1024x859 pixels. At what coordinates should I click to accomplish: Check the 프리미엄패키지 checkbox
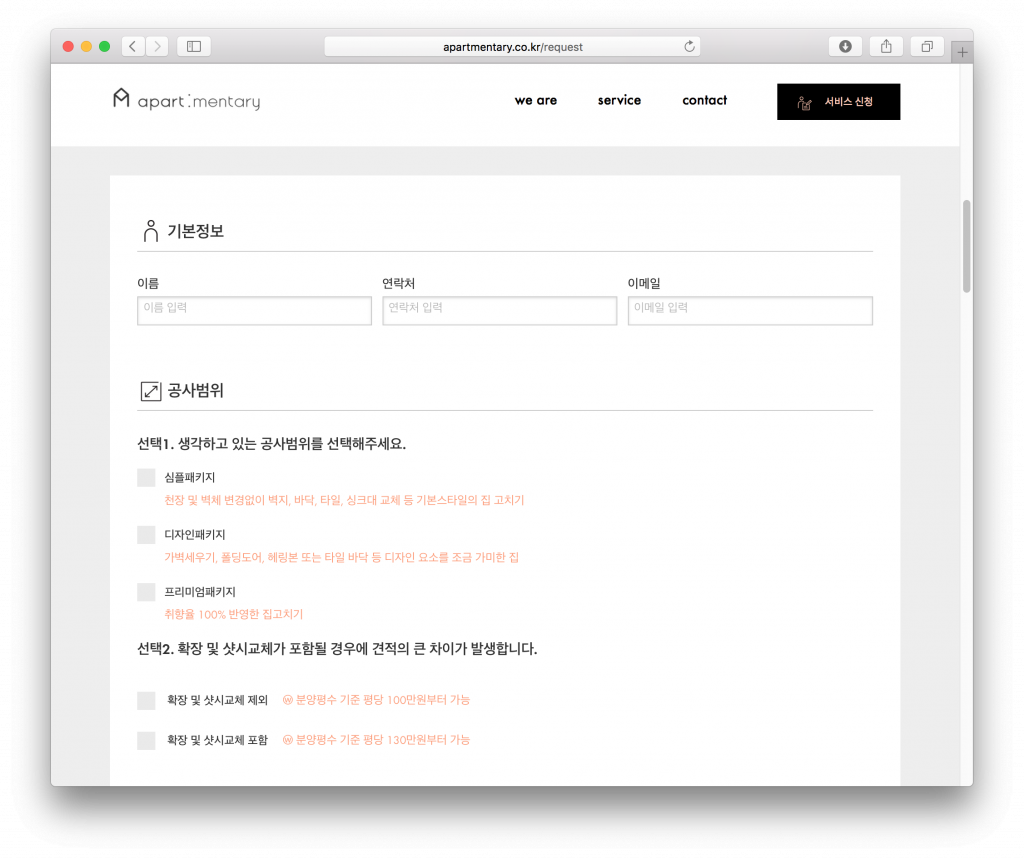click(146, 592)
